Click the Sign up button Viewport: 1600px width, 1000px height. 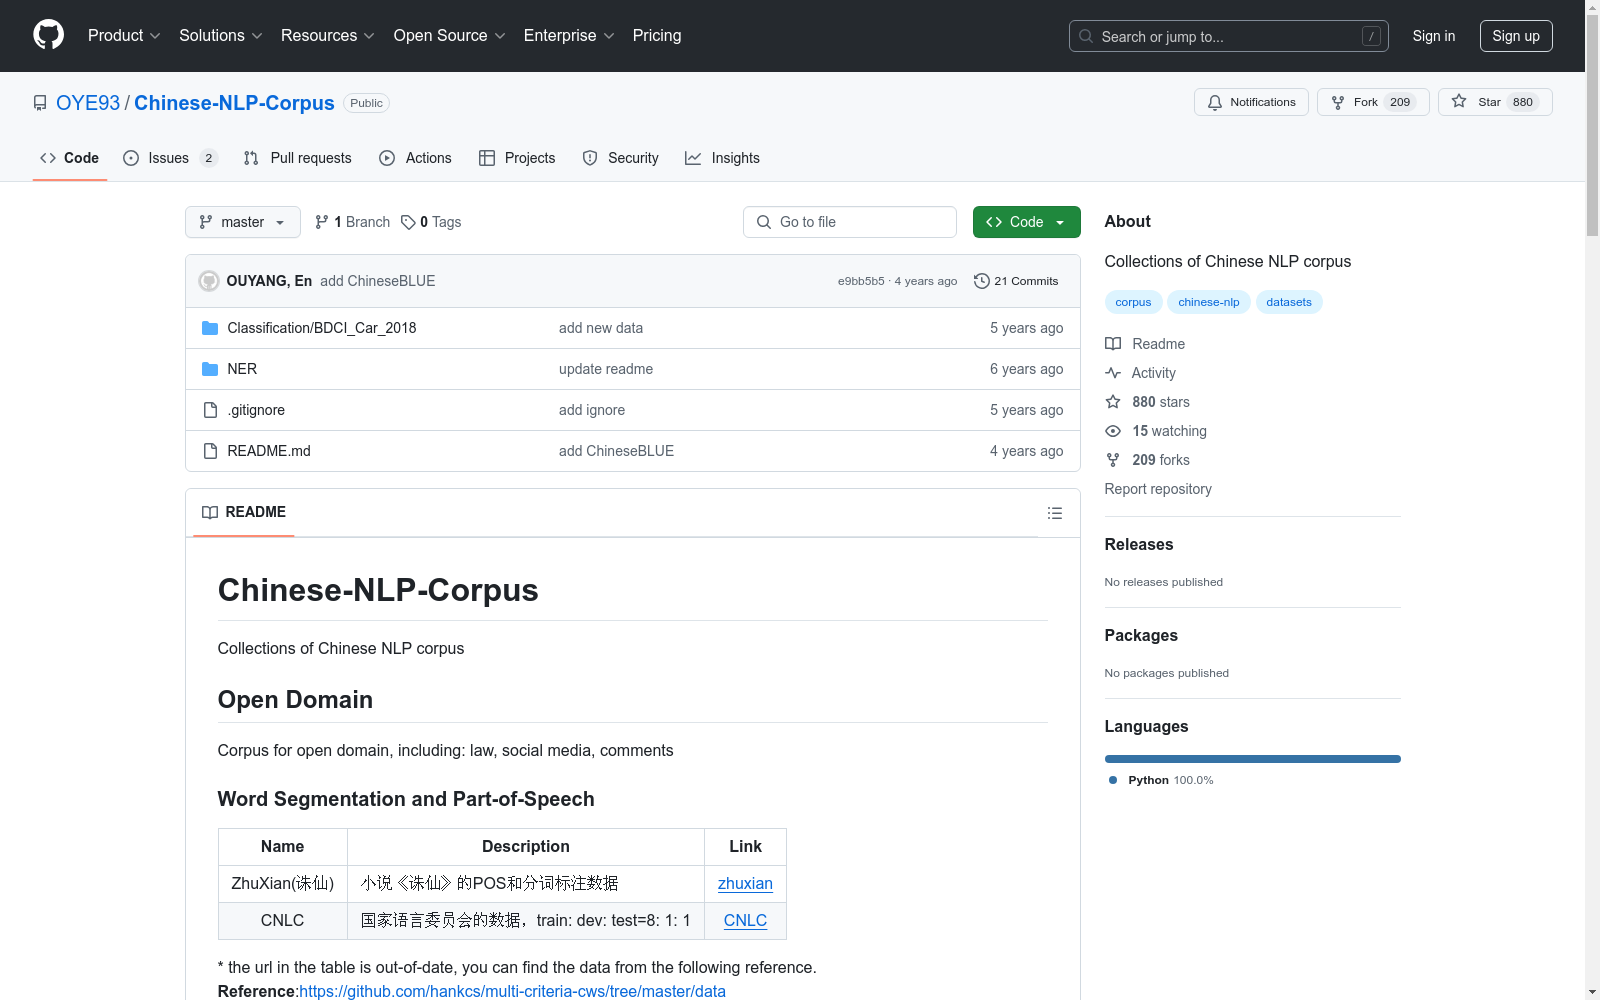(x=1516, y=36)
